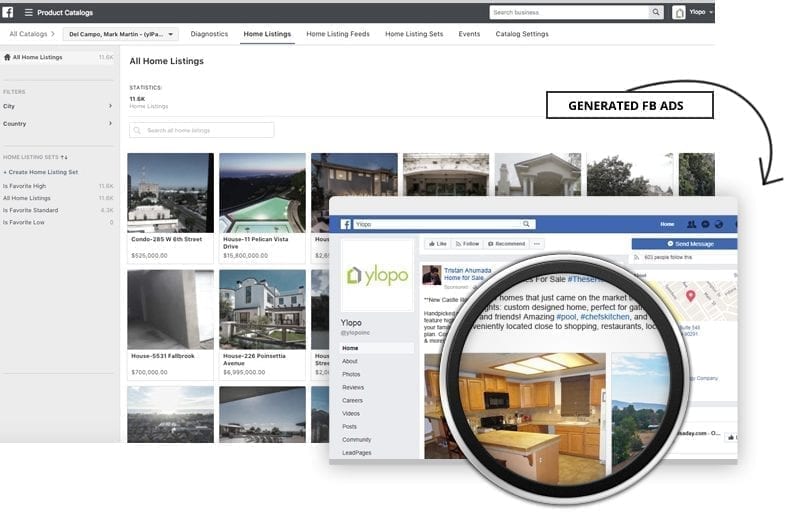Click the Follow button on the Ylopo page
This screenshot has width=793, height=512.
(467, 244)
